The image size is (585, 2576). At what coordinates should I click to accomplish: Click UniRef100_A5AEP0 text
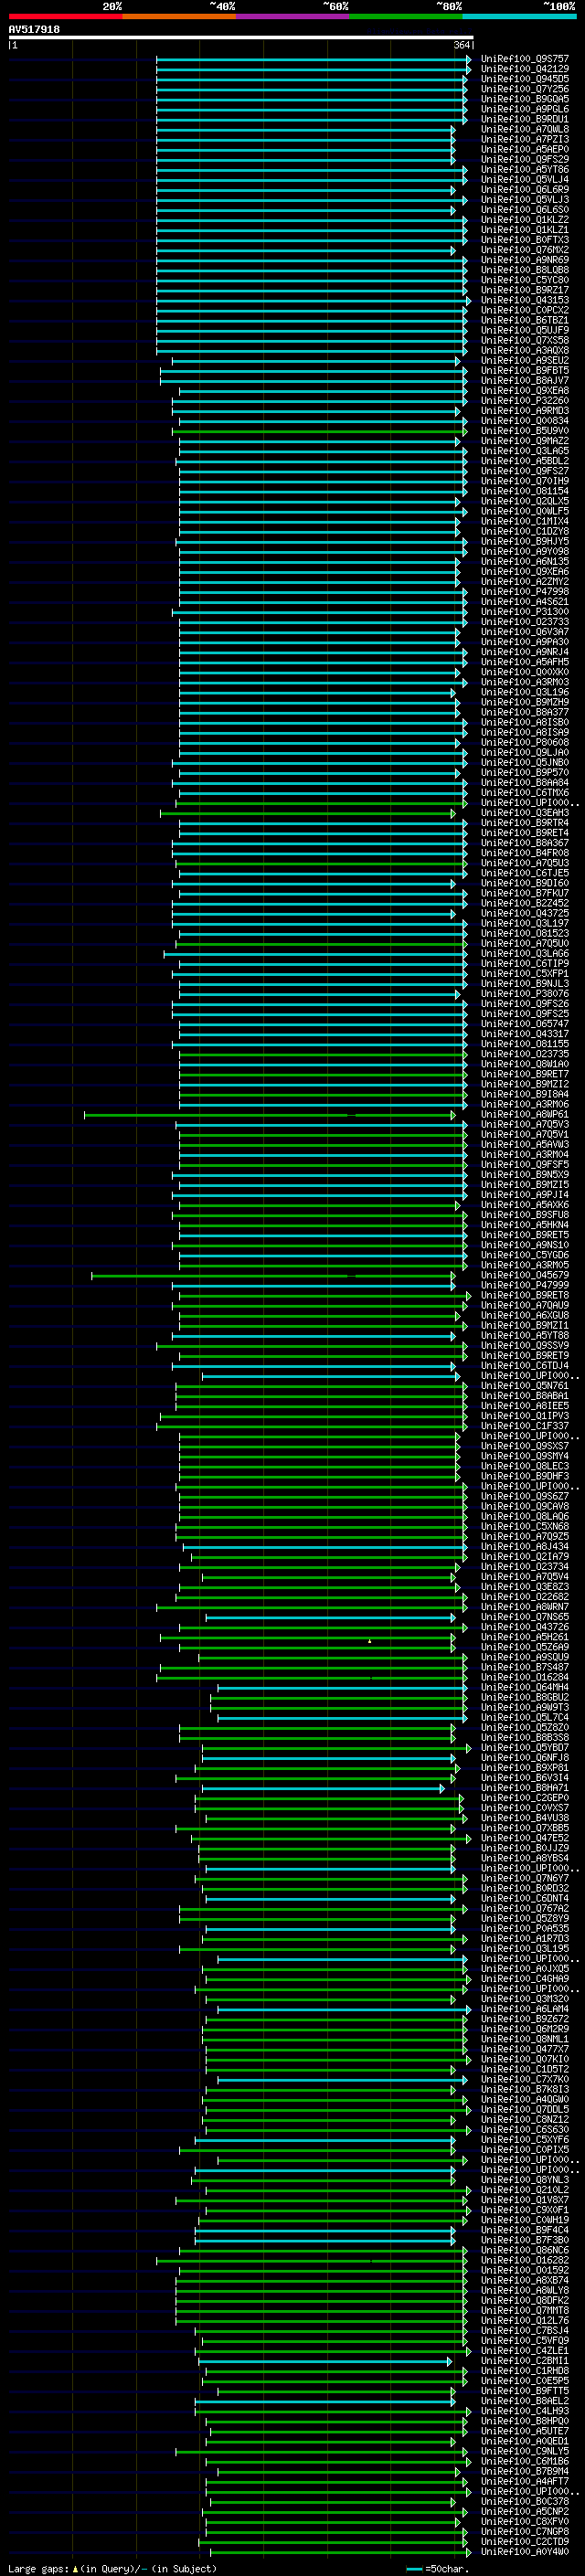pos(525,149)
